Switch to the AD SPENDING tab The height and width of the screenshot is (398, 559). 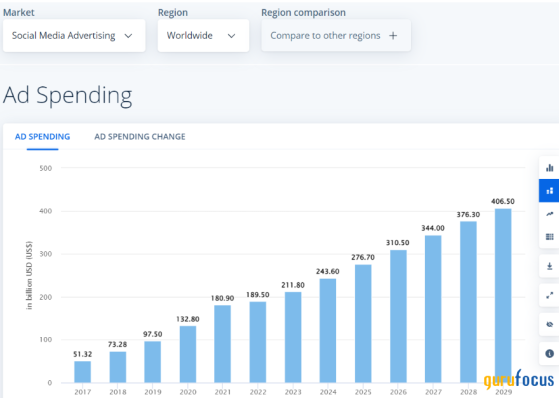pyautogui.click(x=42, y=137)
